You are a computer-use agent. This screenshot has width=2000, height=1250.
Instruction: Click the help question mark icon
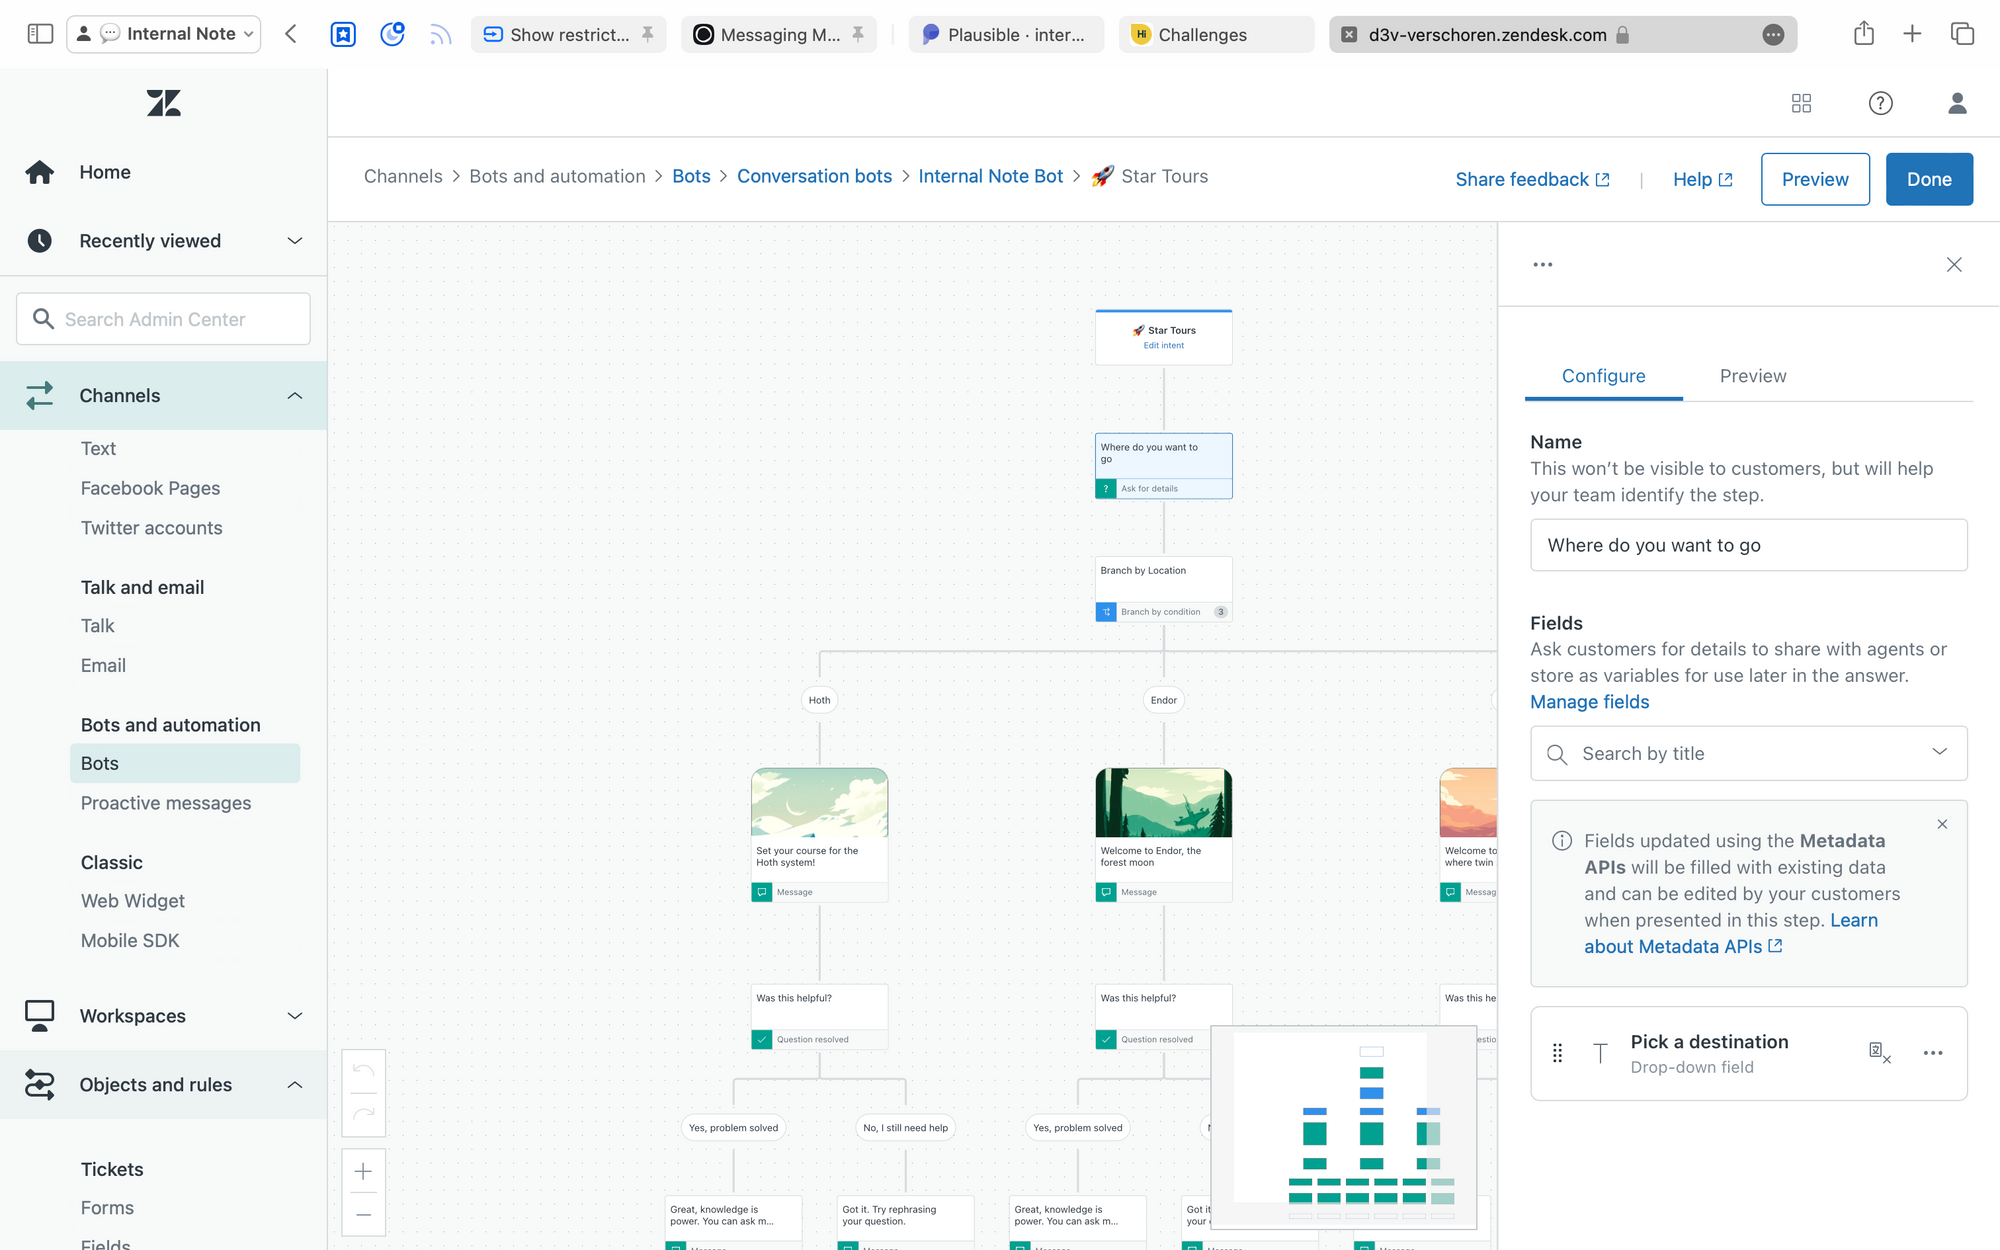click(1880, 103)
